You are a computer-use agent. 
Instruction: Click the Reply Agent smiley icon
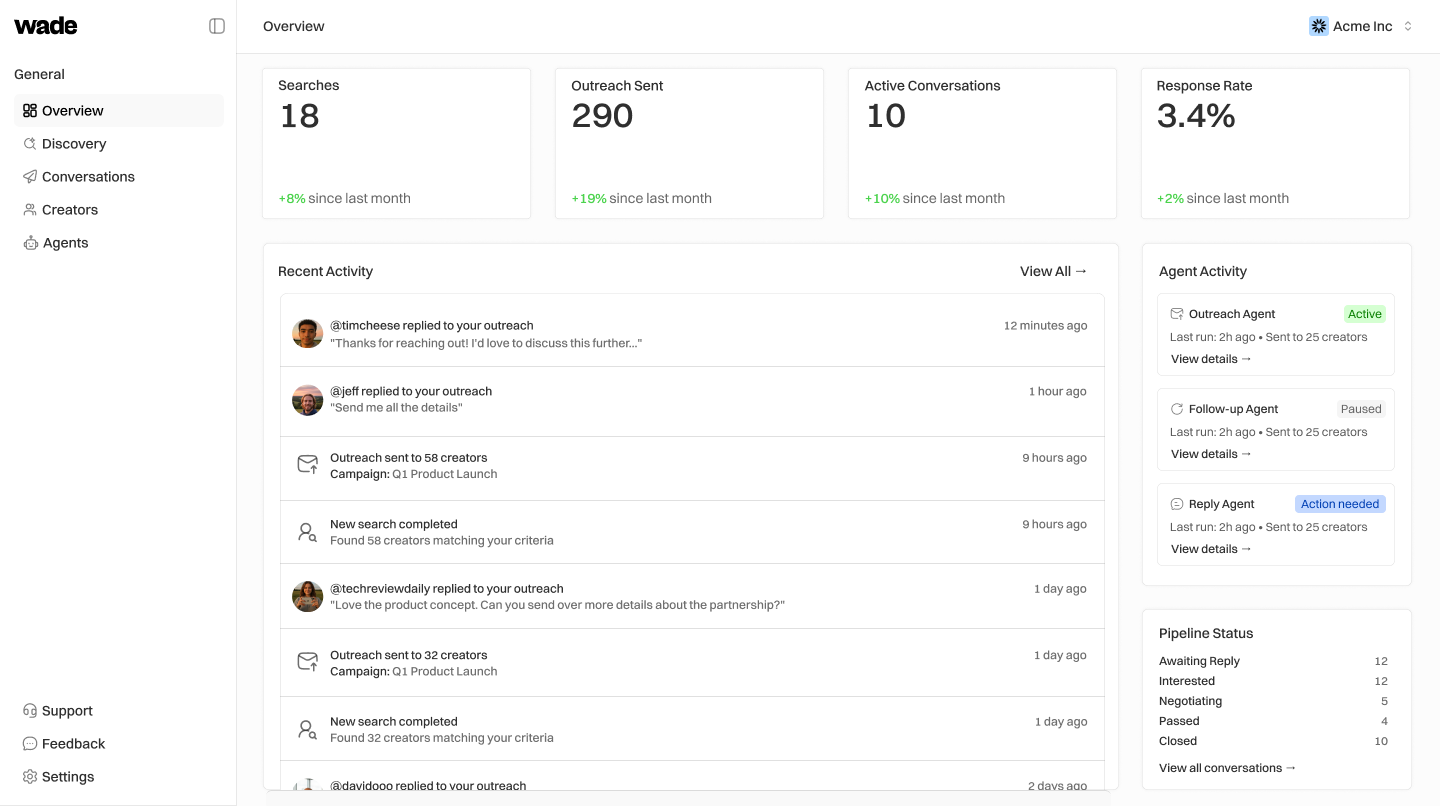(x=1176, y=503)
